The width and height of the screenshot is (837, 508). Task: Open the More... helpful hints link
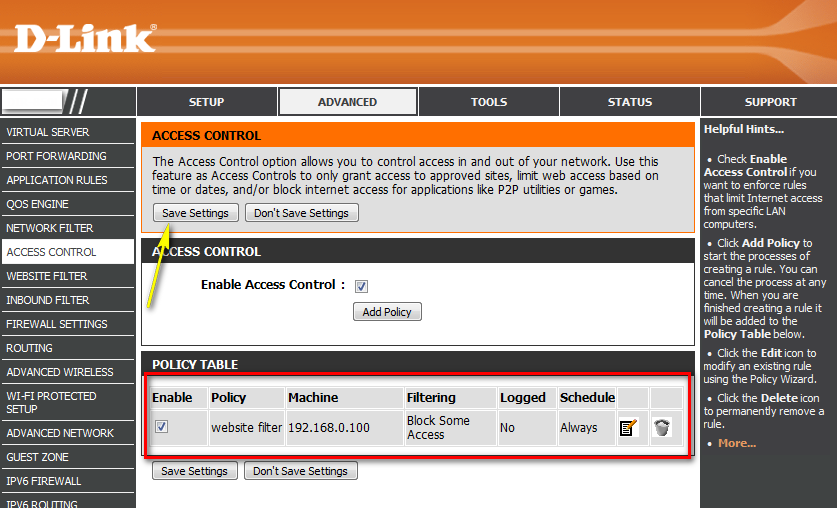736,443
